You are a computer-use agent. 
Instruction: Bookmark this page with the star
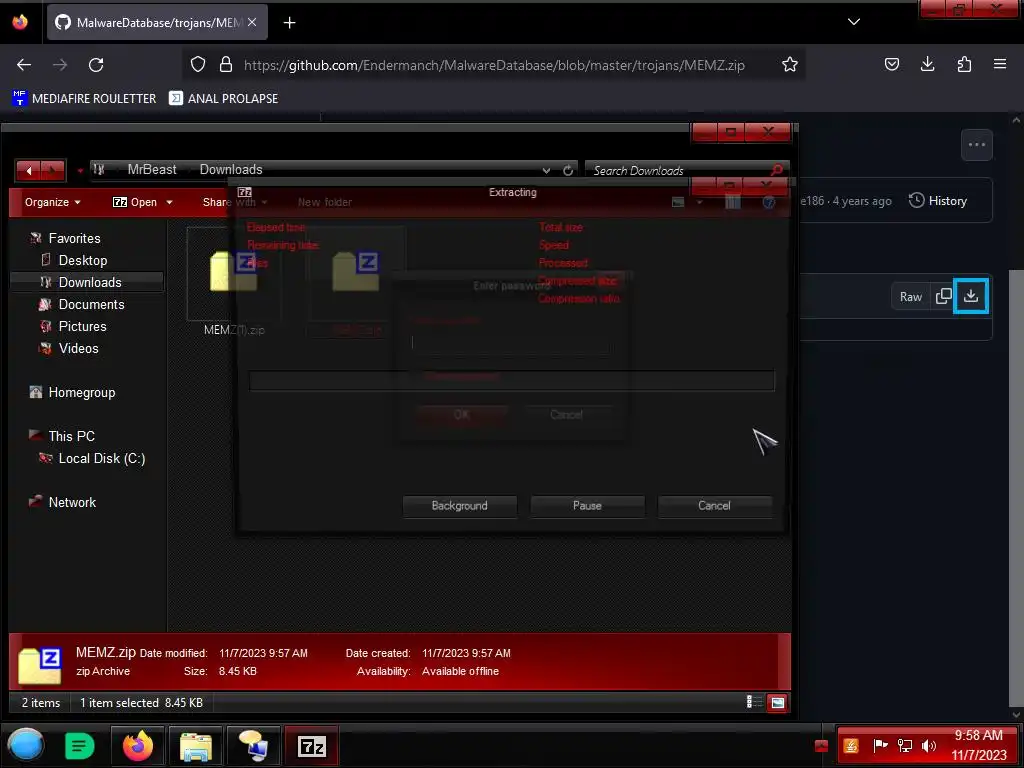click(790, 65)
